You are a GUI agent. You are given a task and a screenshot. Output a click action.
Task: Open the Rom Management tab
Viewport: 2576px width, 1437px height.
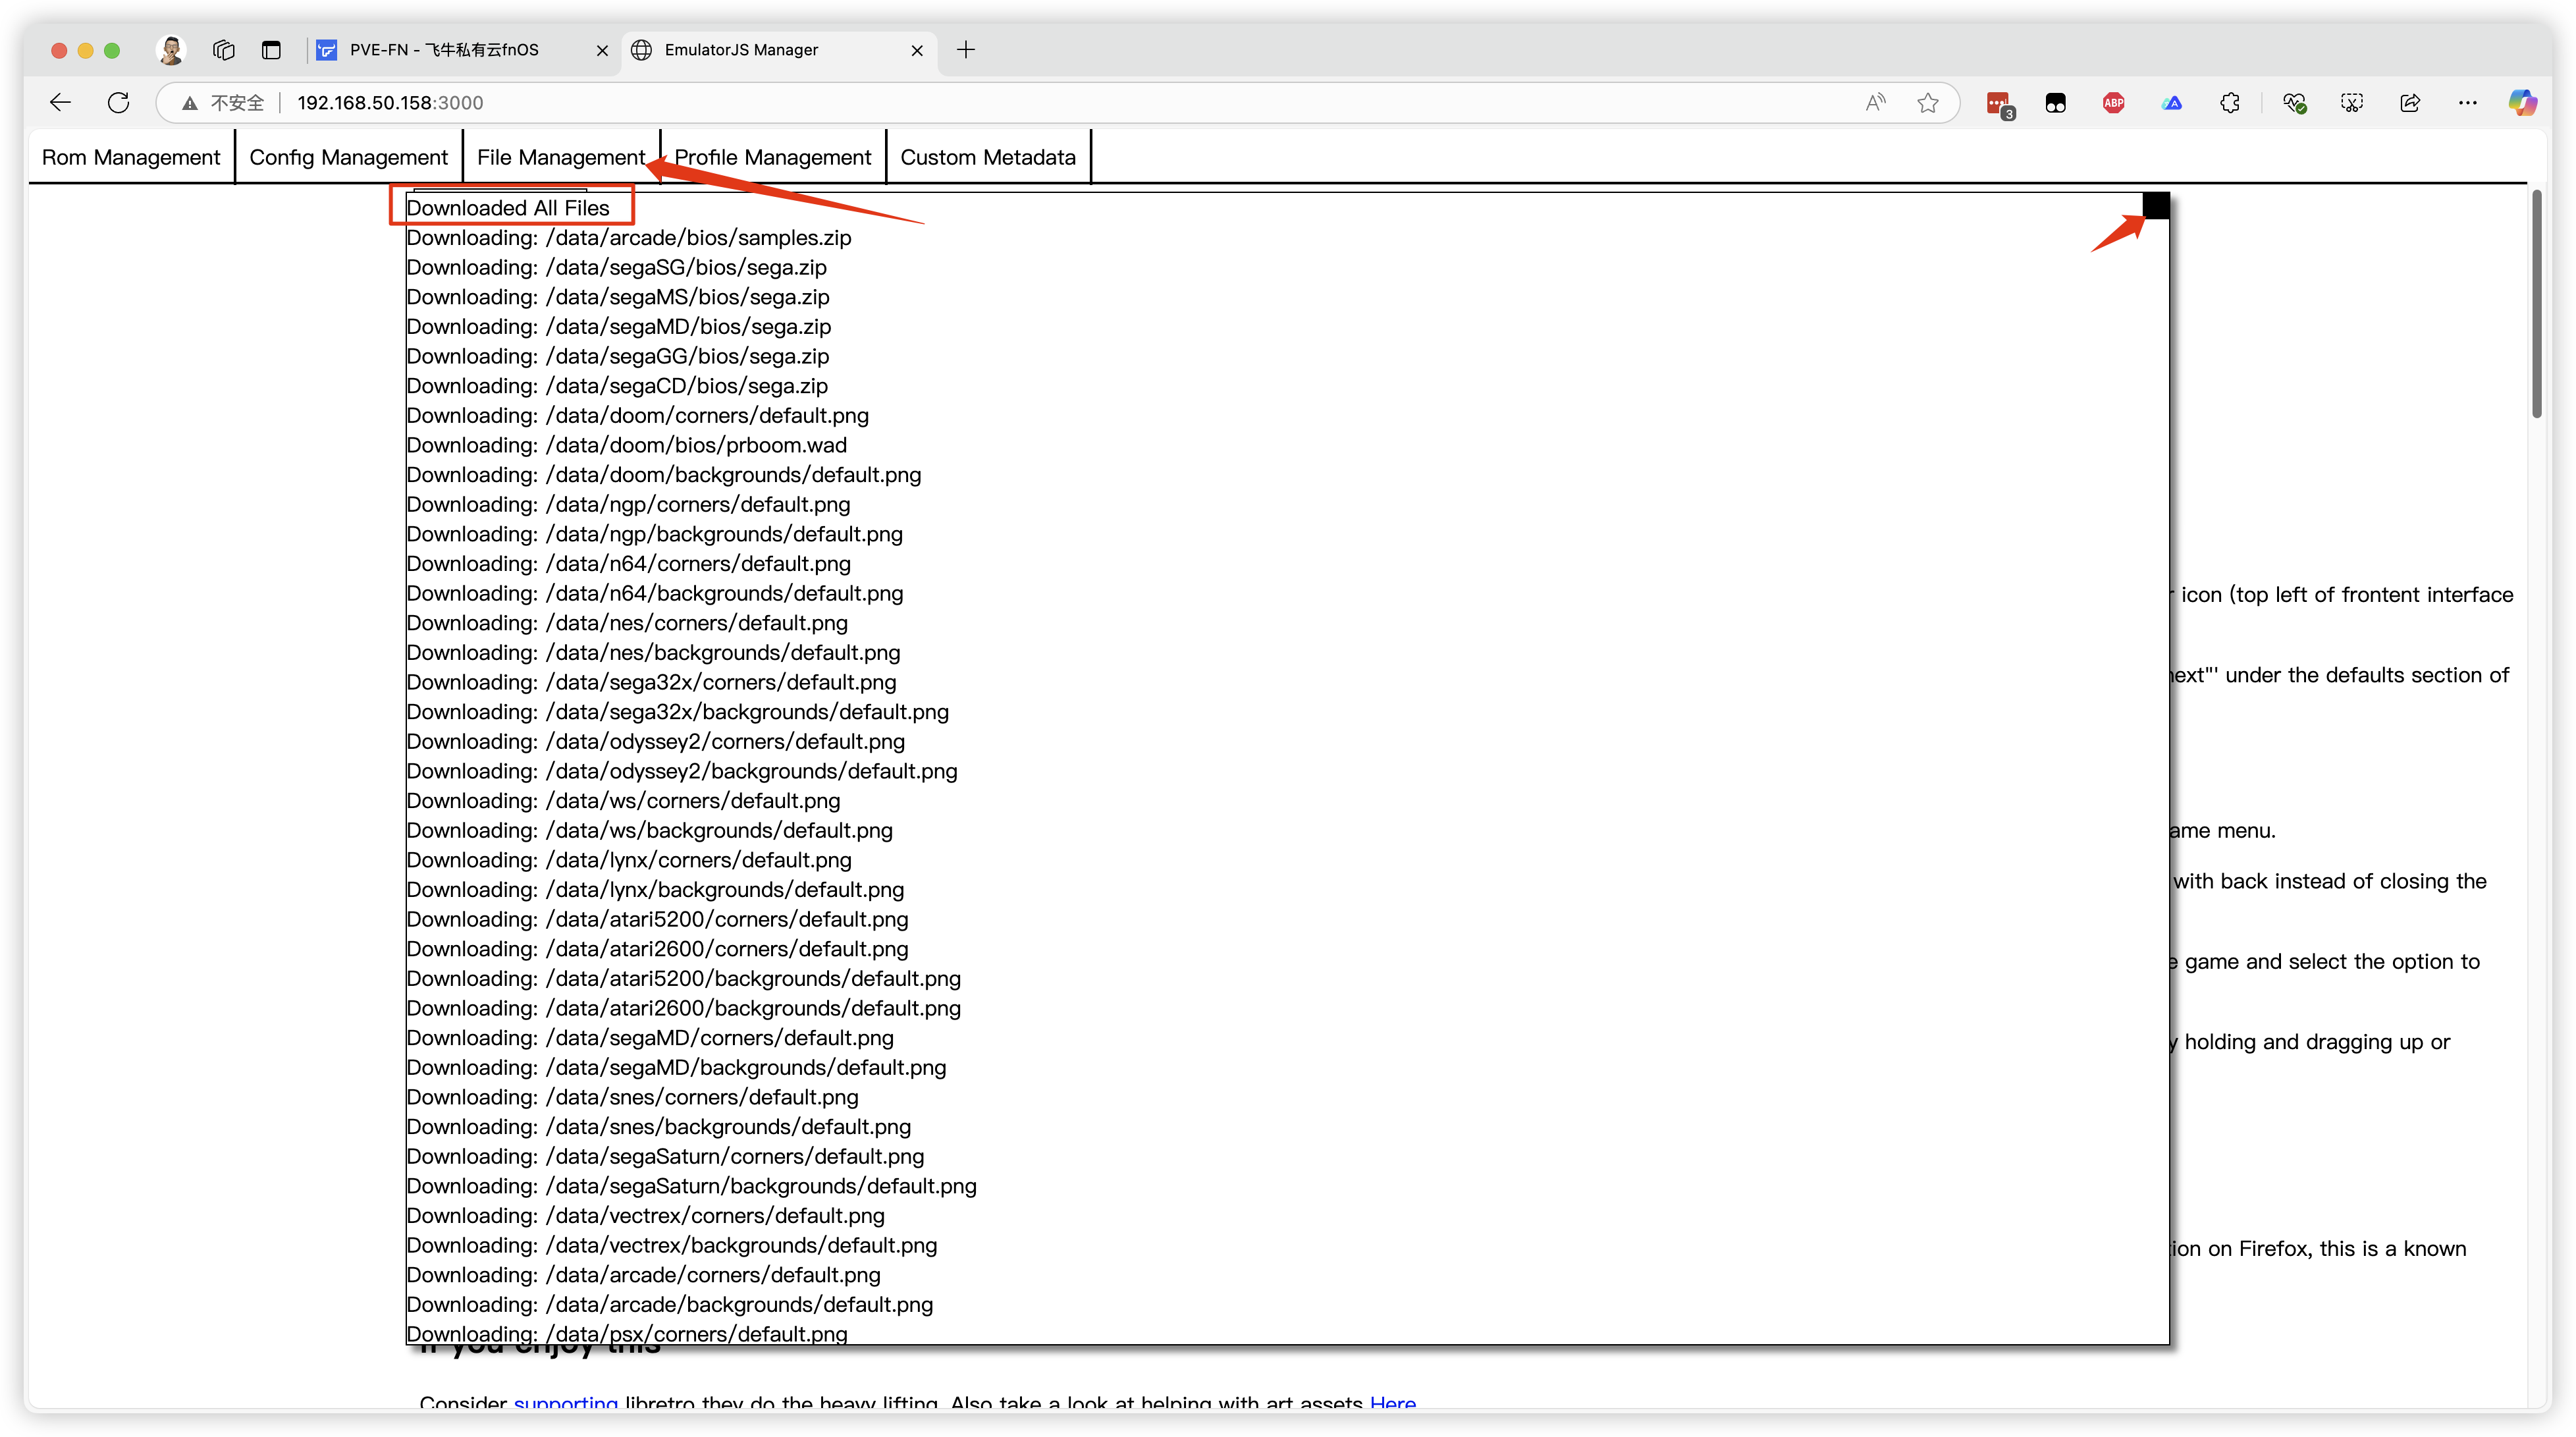pos(131,157)
